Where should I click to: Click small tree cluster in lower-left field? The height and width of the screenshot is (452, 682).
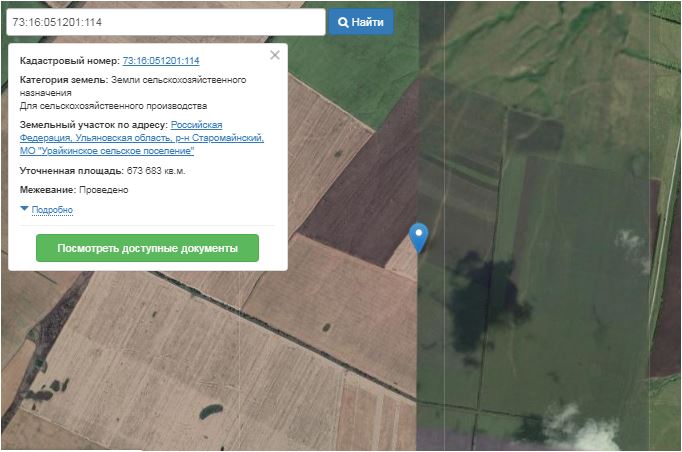click(210, 411)
